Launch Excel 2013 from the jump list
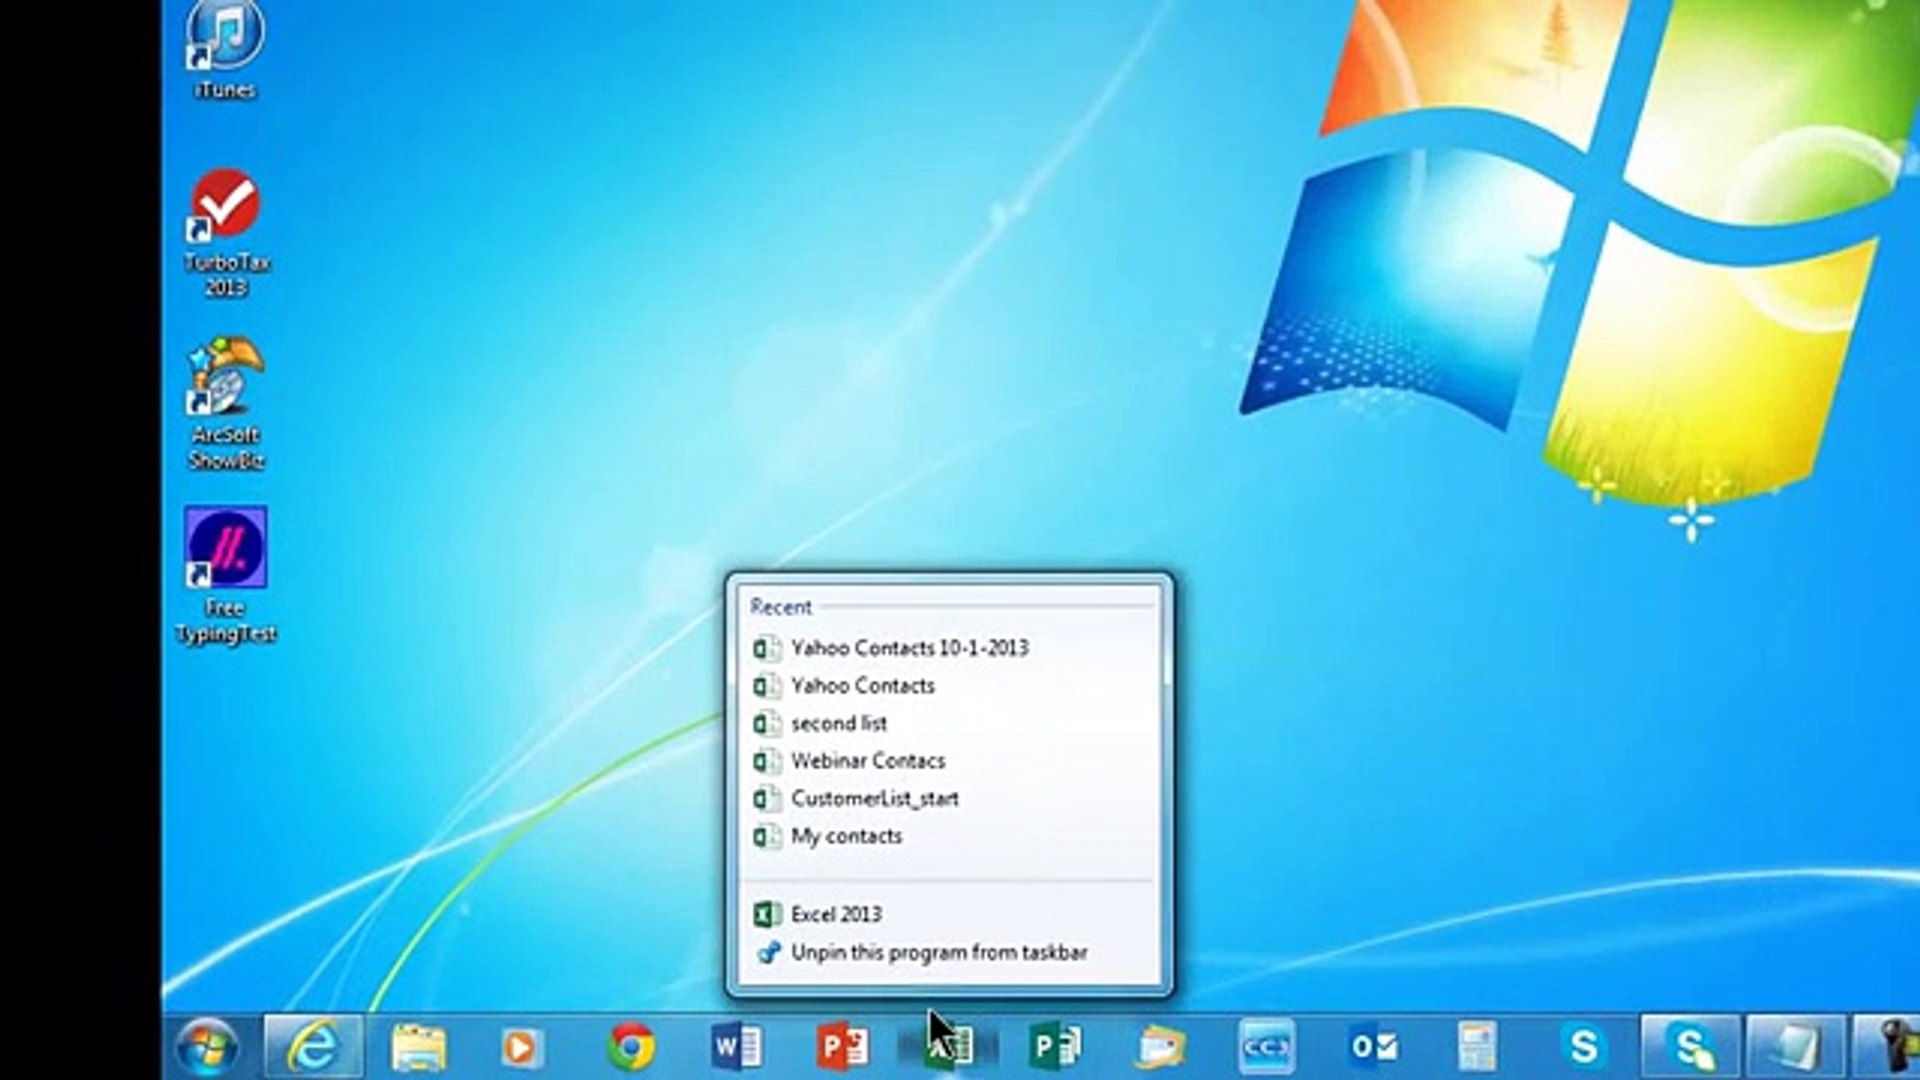The width and height of the screenshot is (1920, 1080). pos(835,914)
